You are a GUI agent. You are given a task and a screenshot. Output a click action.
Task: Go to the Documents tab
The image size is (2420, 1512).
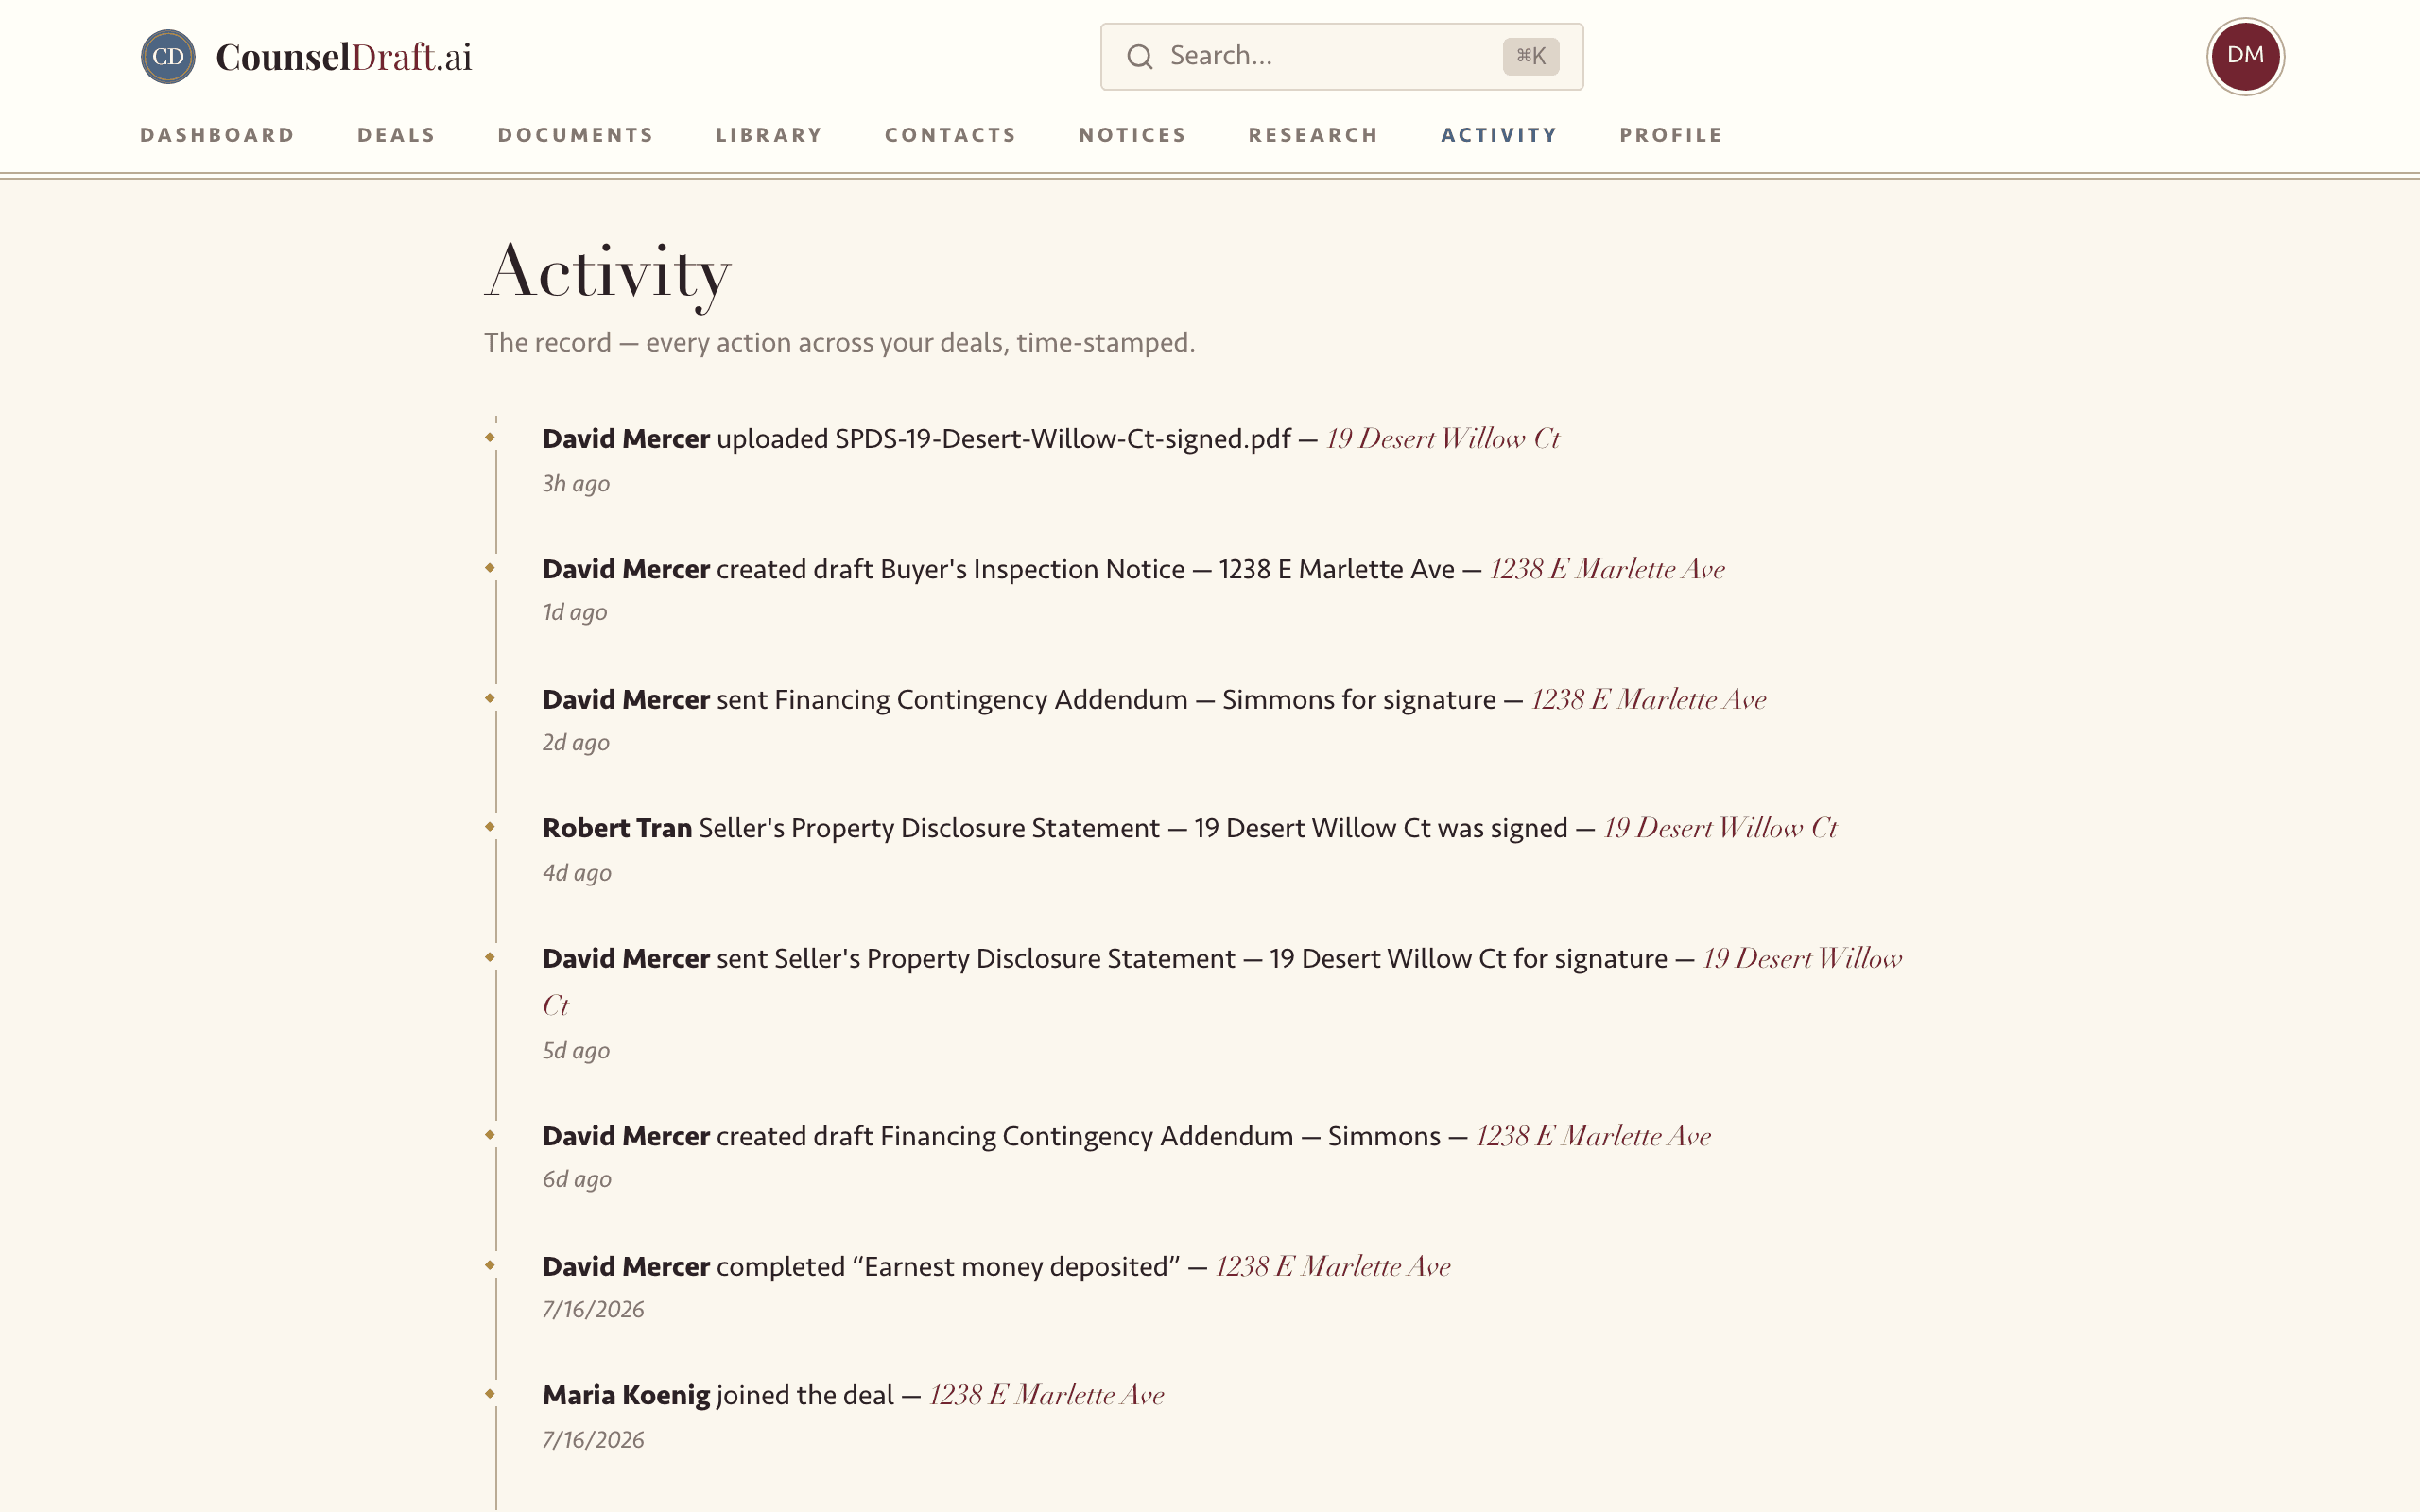pos(576,135)
